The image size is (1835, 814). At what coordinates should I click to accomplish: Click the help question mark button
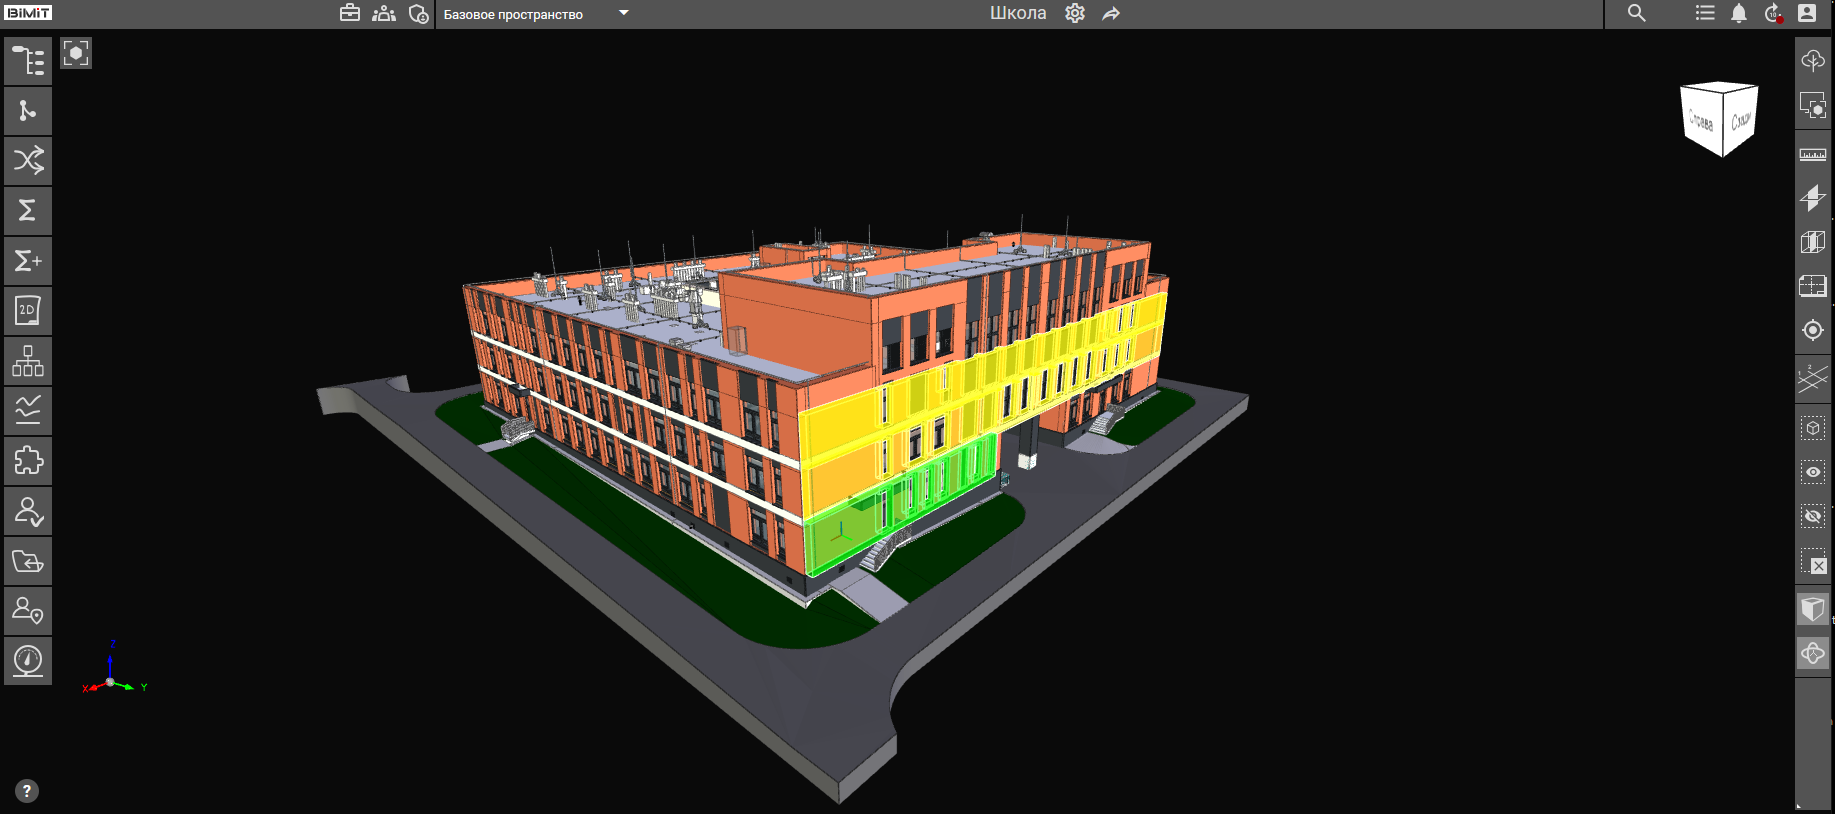click(x=27, y=791)
